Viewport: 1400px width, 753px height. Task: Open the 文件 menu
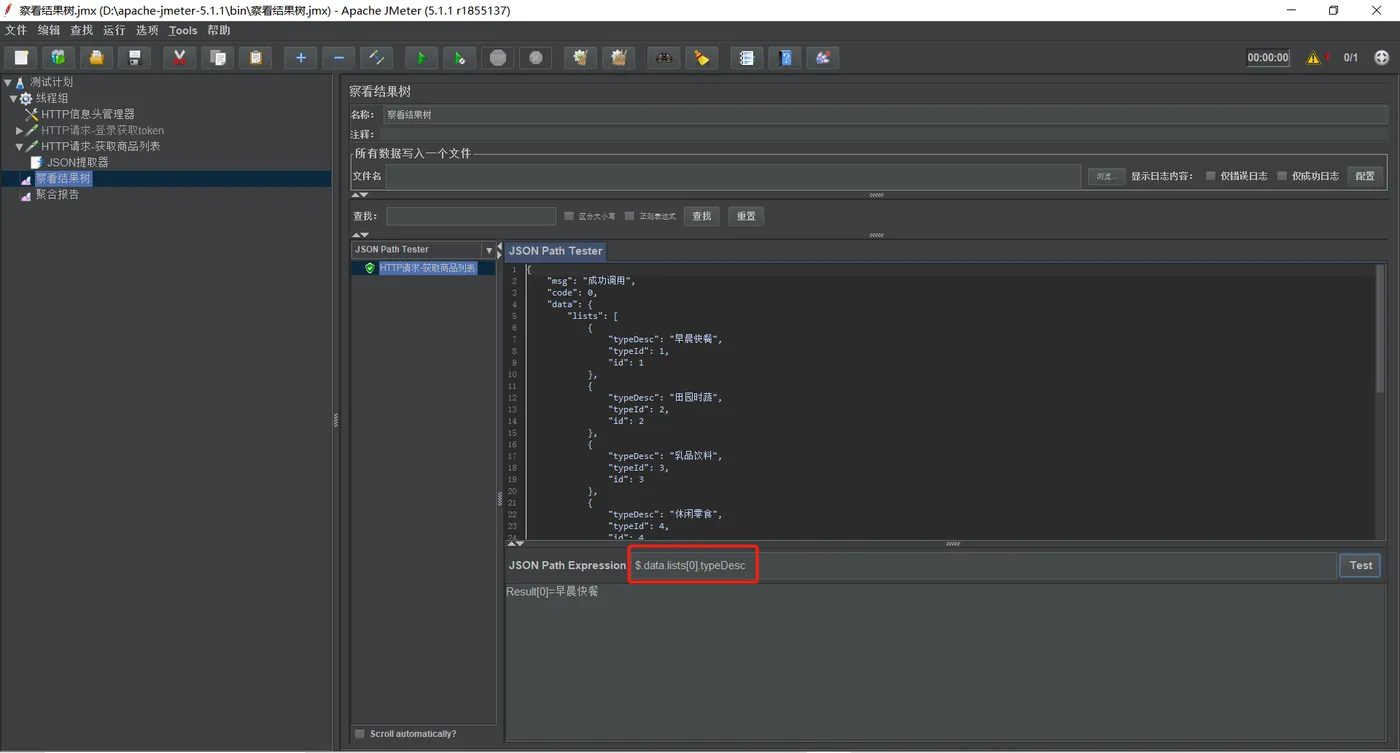16,30
